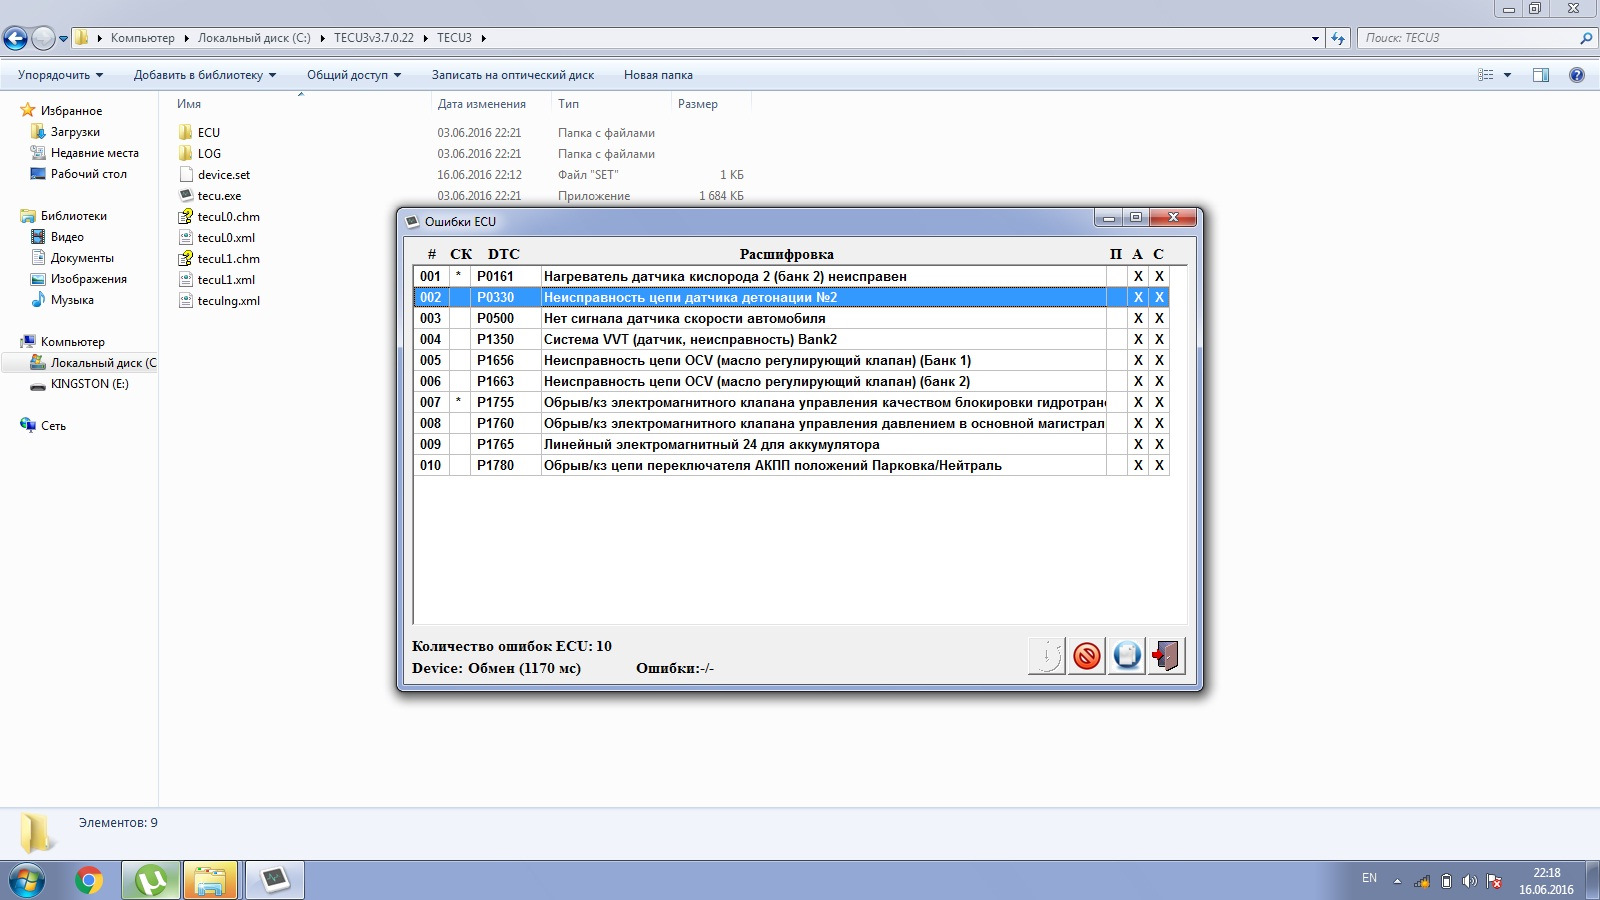This screenshot has height=900, width=1600.
Task: Click the grayed-out refresh arrow button
Action: [1046, 656]
